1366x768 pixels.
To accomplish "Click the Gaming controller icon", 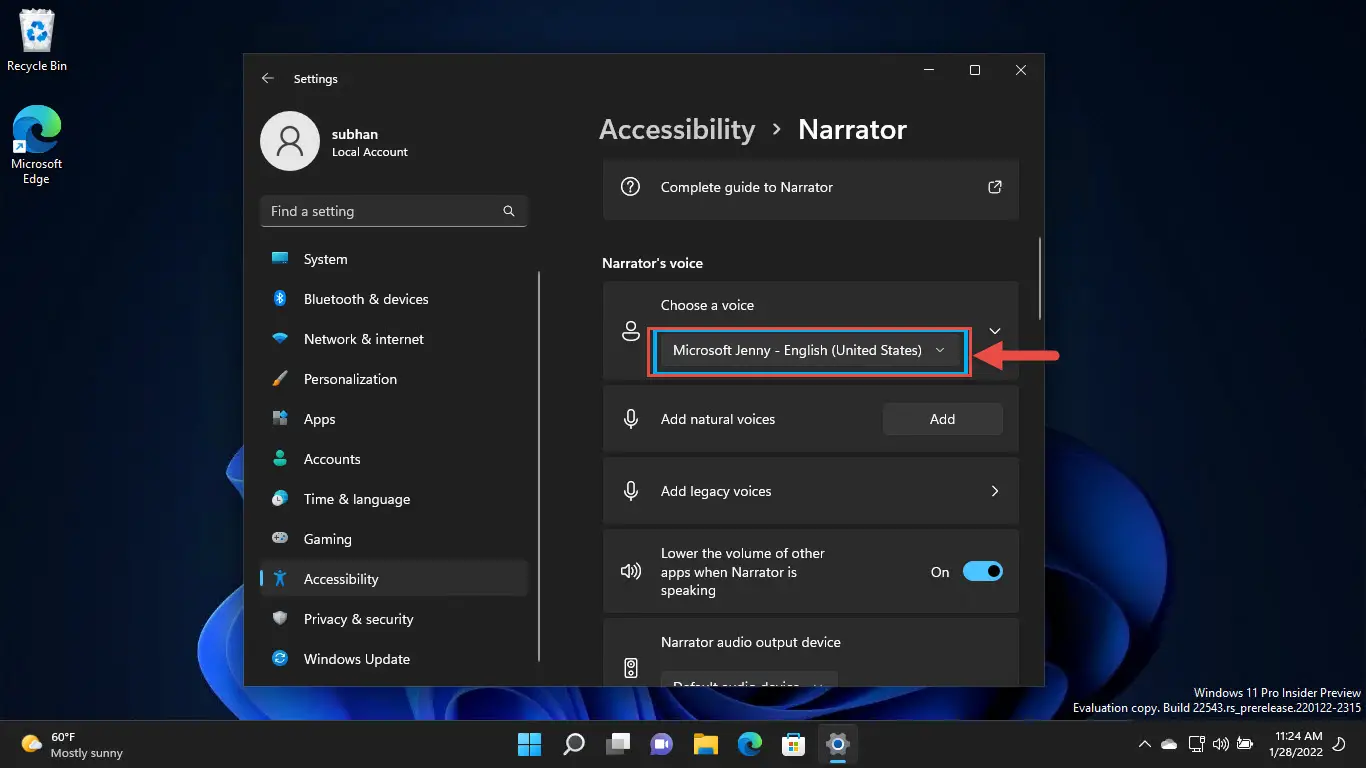I will pos(281,539).
